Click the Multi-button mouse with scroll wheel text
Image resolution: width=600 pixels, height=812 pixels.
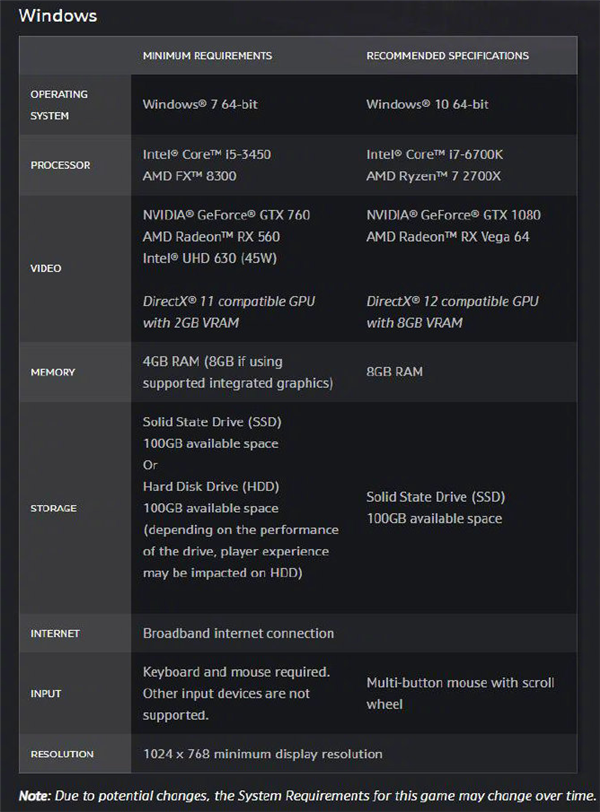tap(460, 693)
